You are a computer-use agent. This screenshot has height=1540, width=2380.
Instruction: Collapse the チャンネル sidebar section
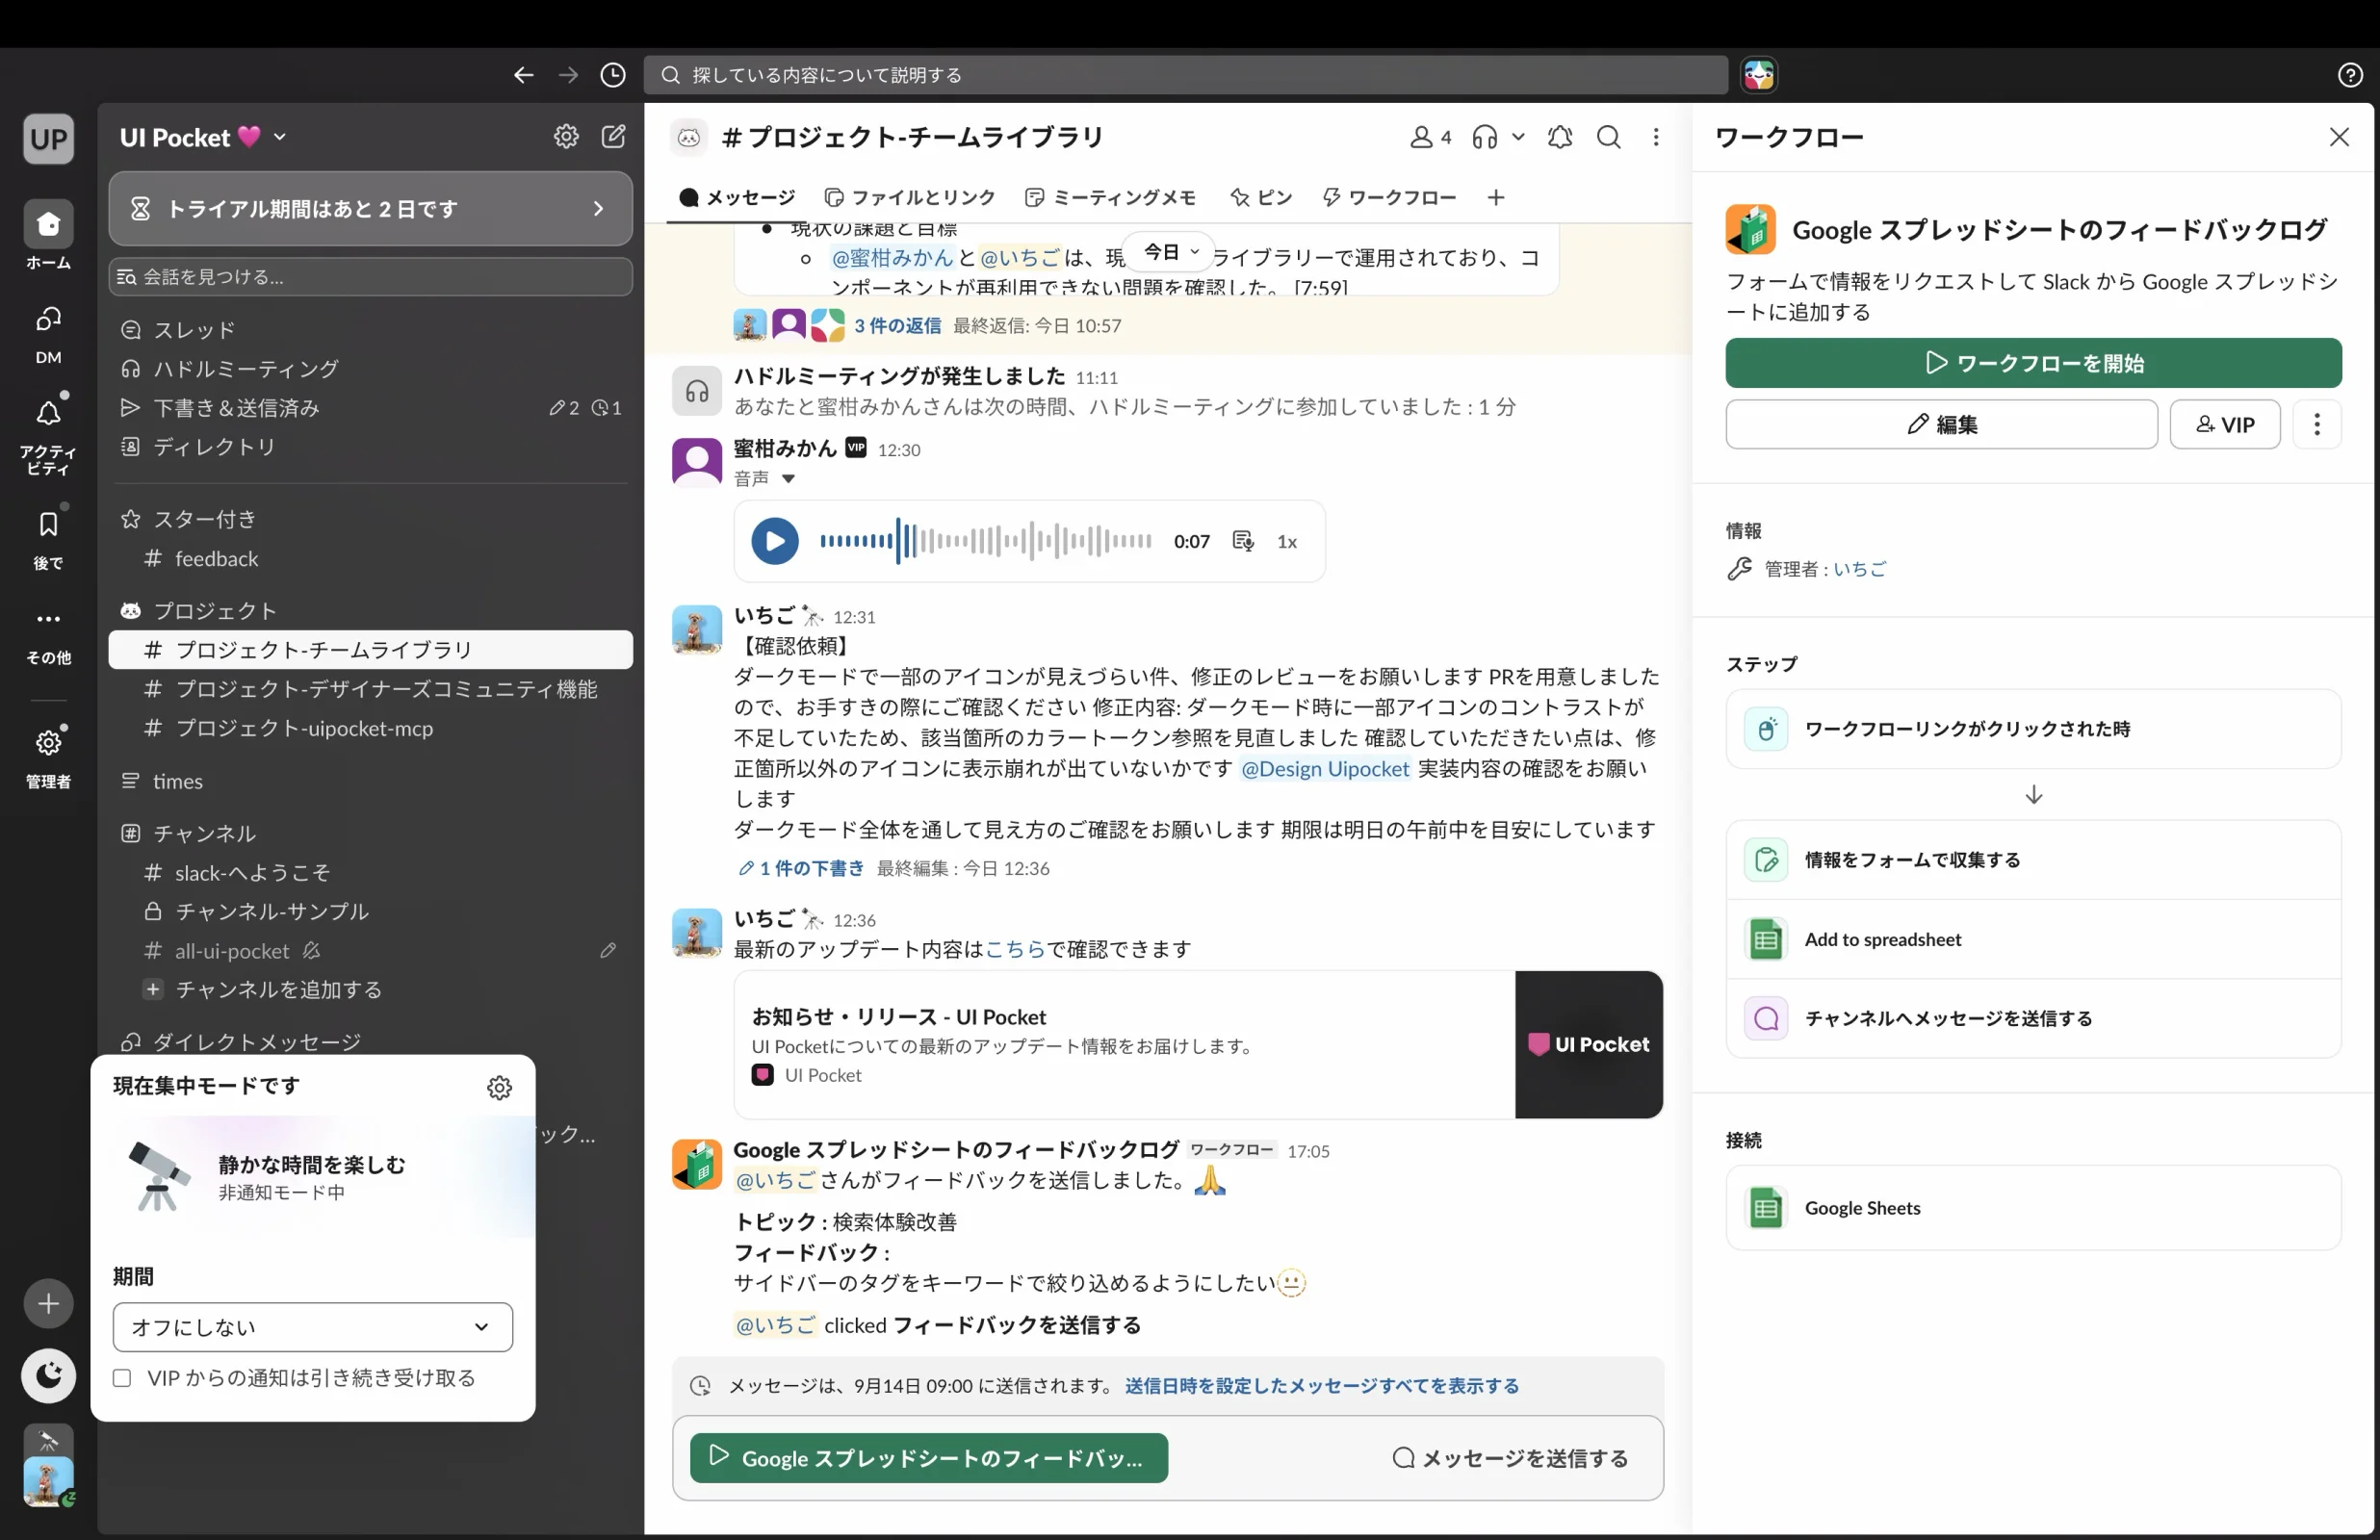click(204, 833)
